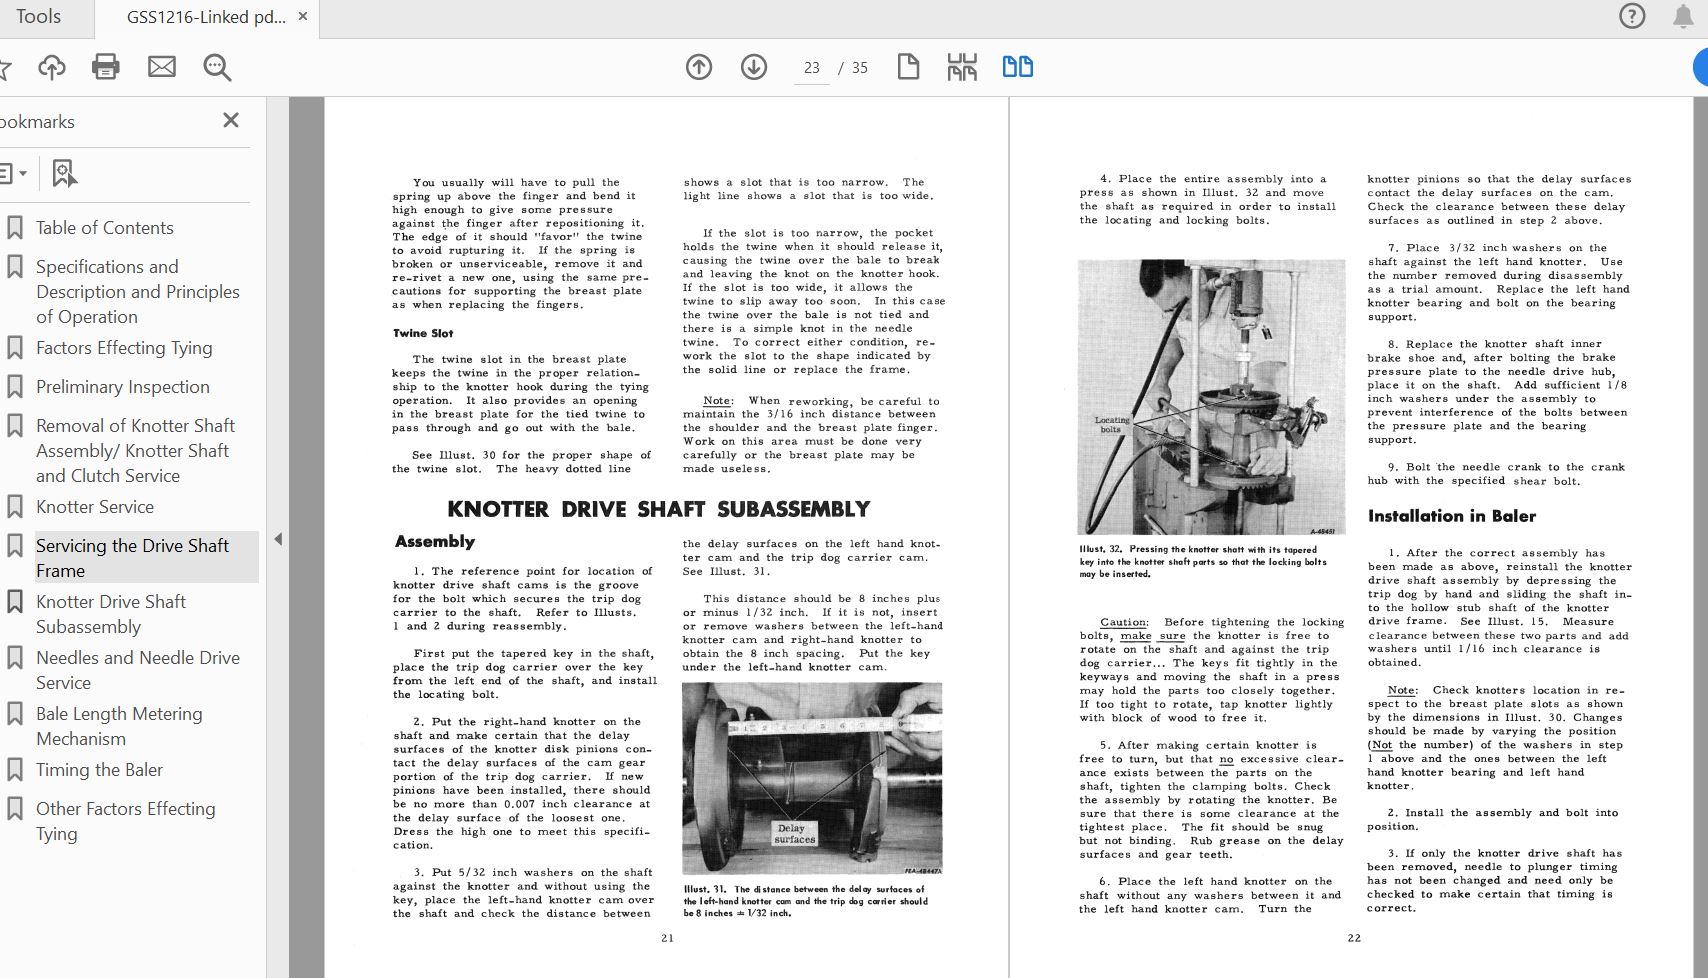Go to previous page arrow

(699, 67)
